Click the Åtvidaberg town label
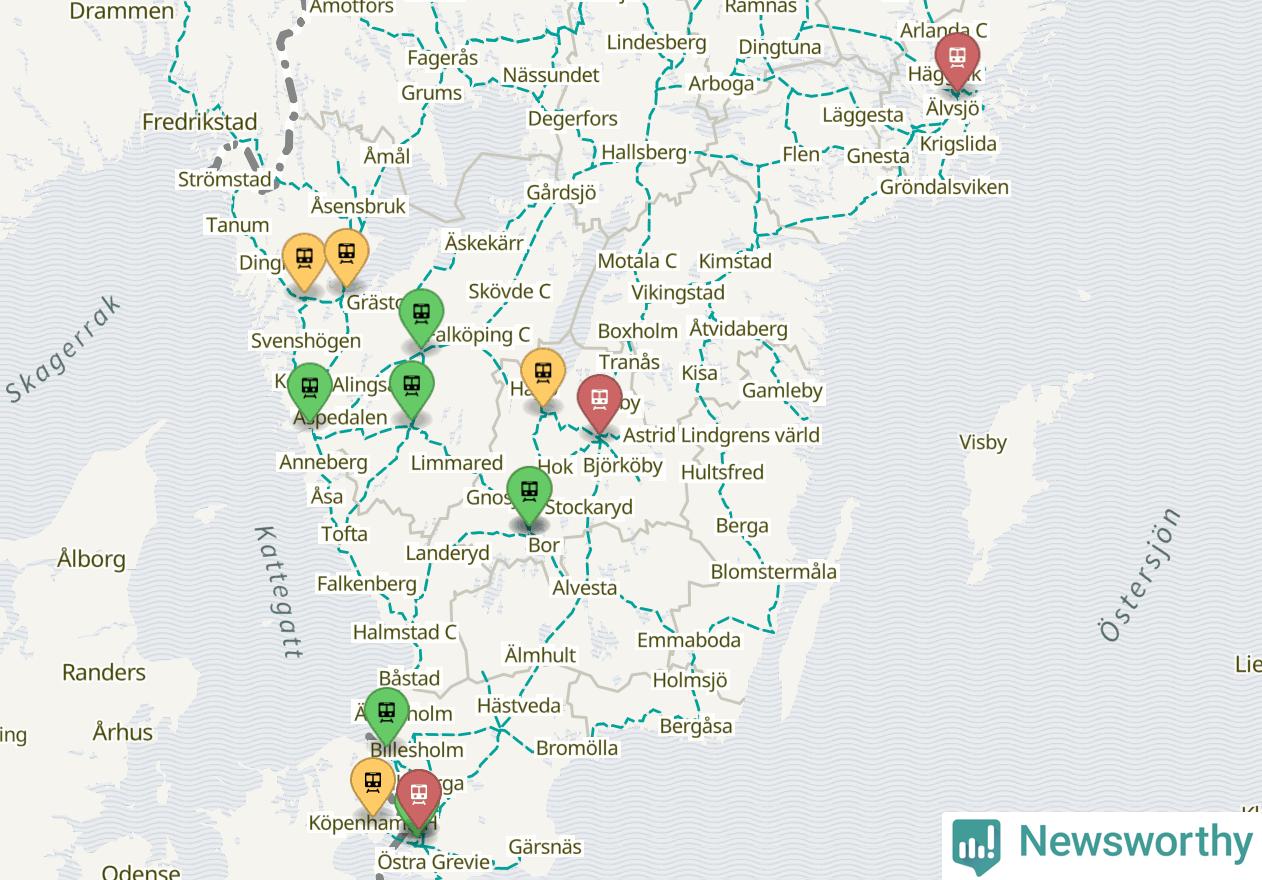Image resolution: width=1262 pixels, height=880 pixels. (739, 328)
